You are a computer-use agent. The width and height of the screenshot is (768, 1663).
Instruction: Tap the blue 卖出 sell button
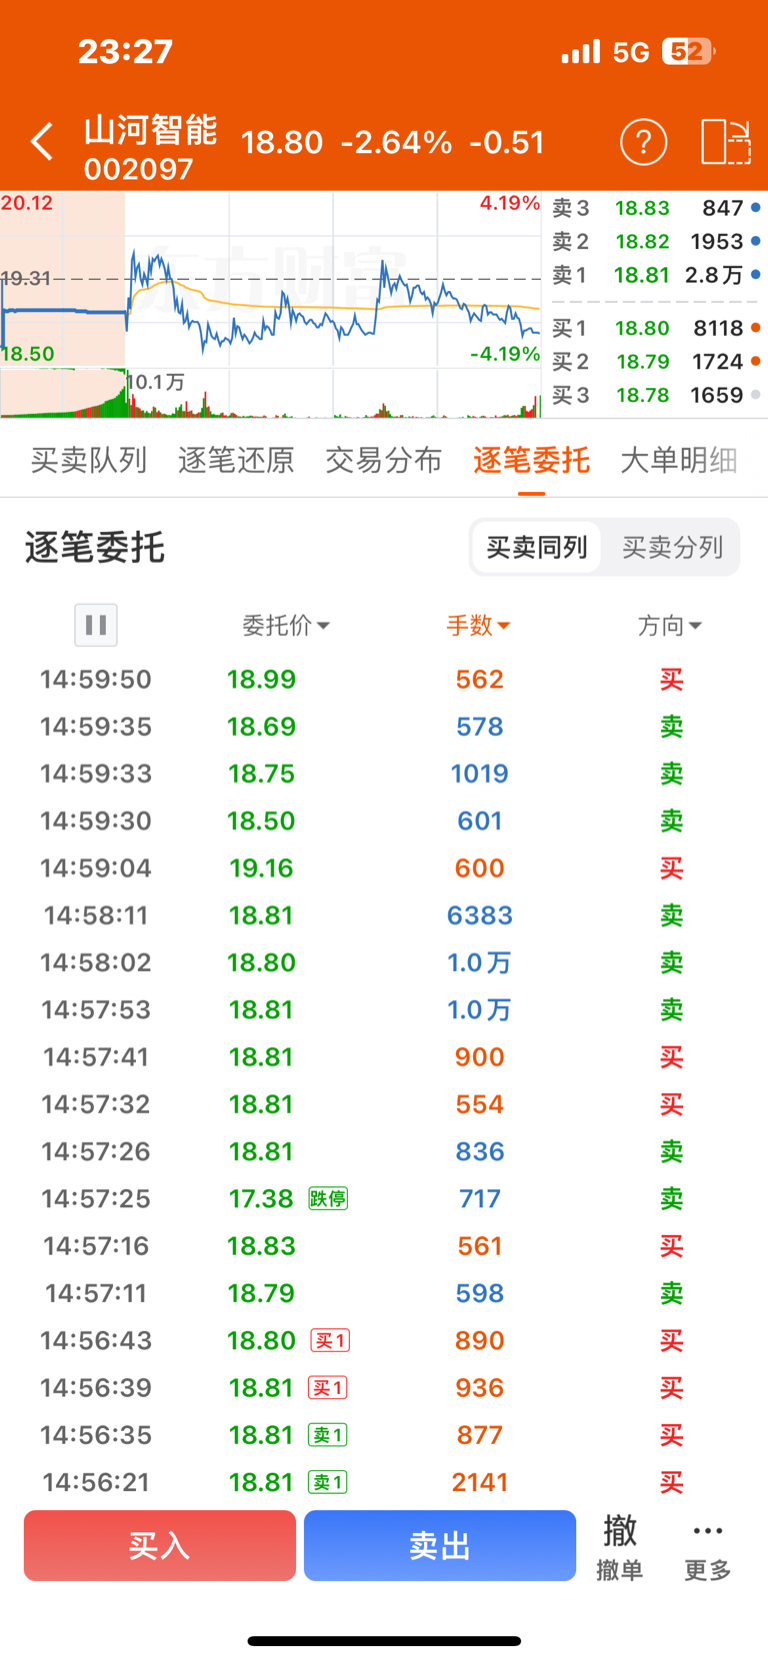(440, 1546)
